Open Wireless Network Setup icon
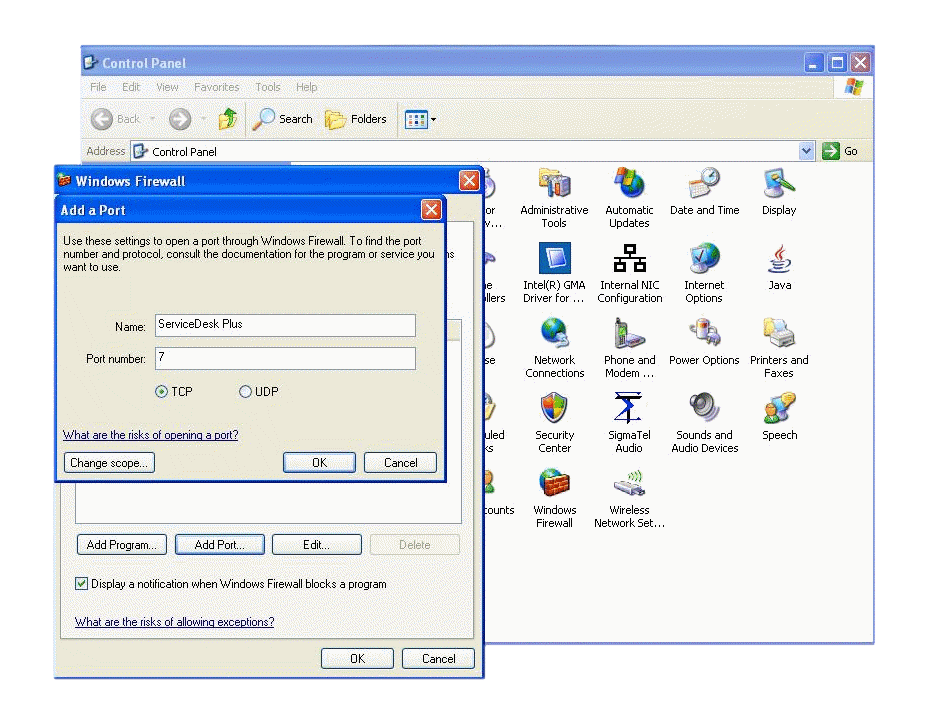This screenshot has width=940, height=712. 629,497
